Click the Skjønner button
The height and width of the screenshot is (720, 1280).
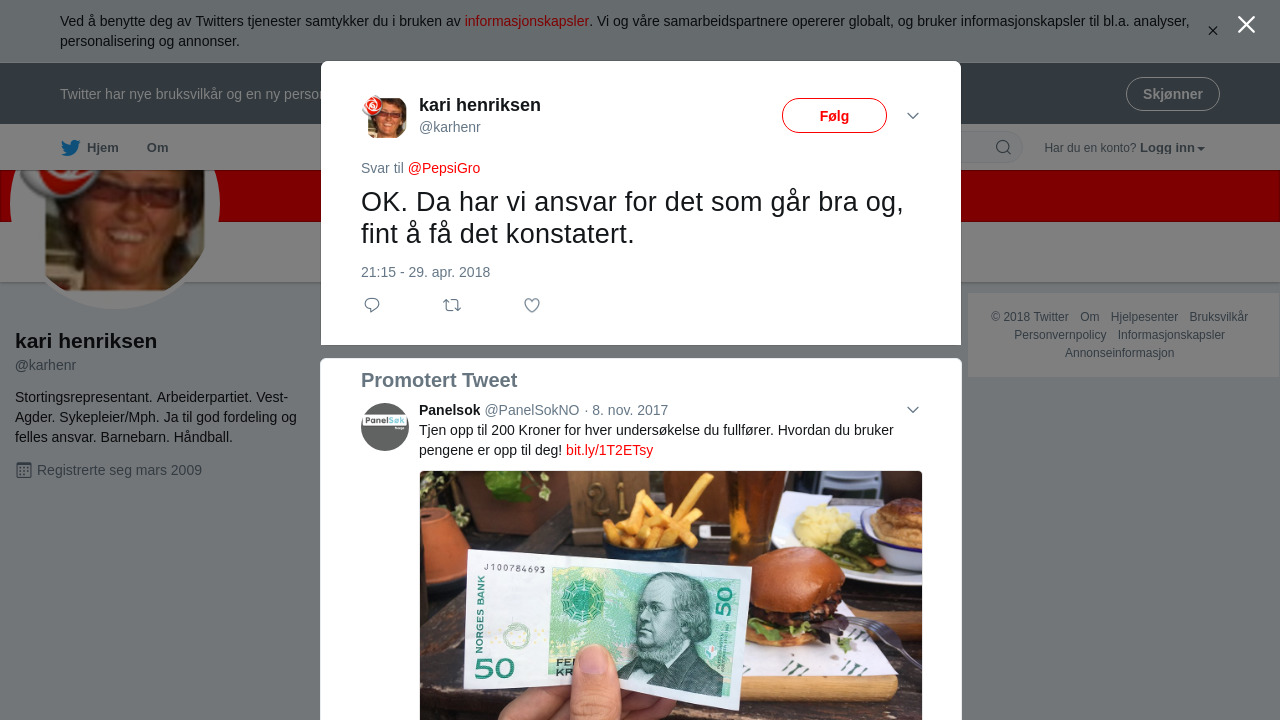tap(1173, 94)
